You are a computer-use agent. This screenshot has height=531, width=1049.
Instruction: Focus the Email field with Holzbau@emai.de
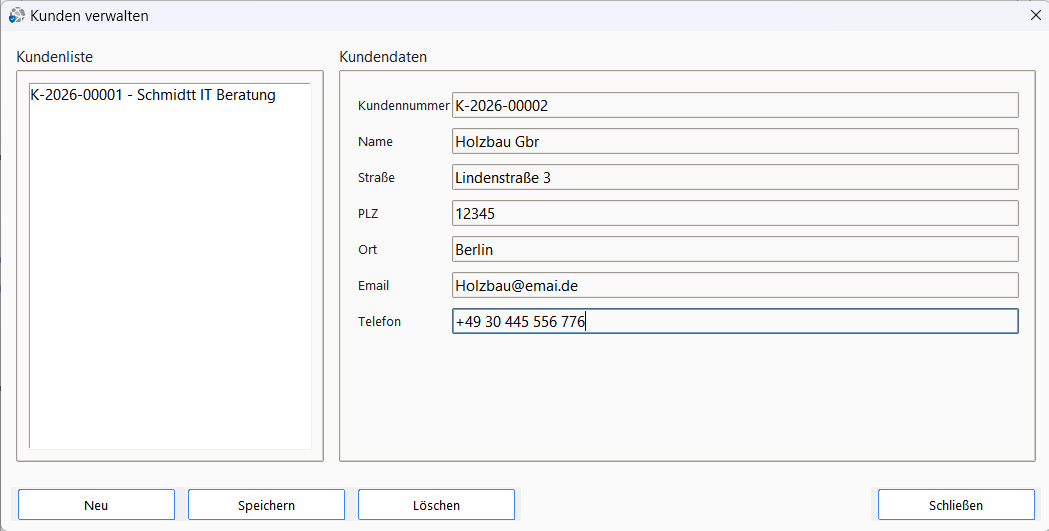735,285
